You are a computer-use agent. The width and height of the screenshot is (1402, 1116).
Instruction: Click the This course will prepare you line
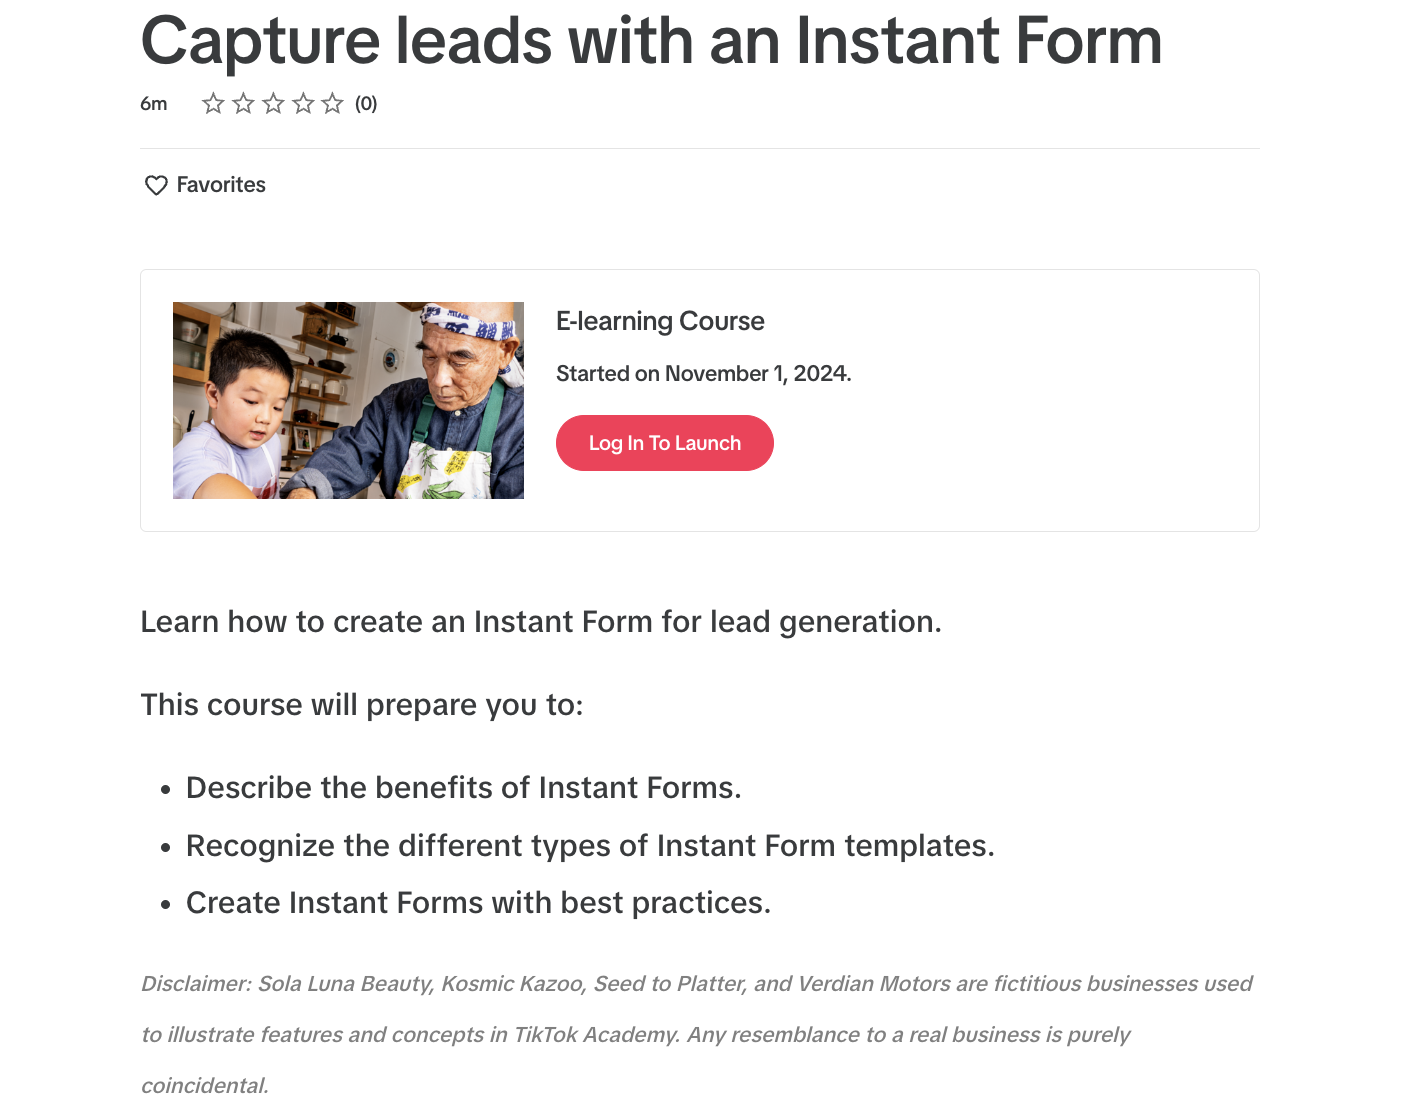[362, 705]
